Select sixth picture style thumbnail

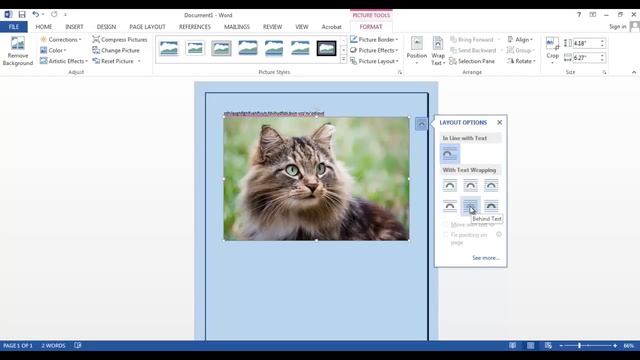pyautogui.click(x=300, y=48)
